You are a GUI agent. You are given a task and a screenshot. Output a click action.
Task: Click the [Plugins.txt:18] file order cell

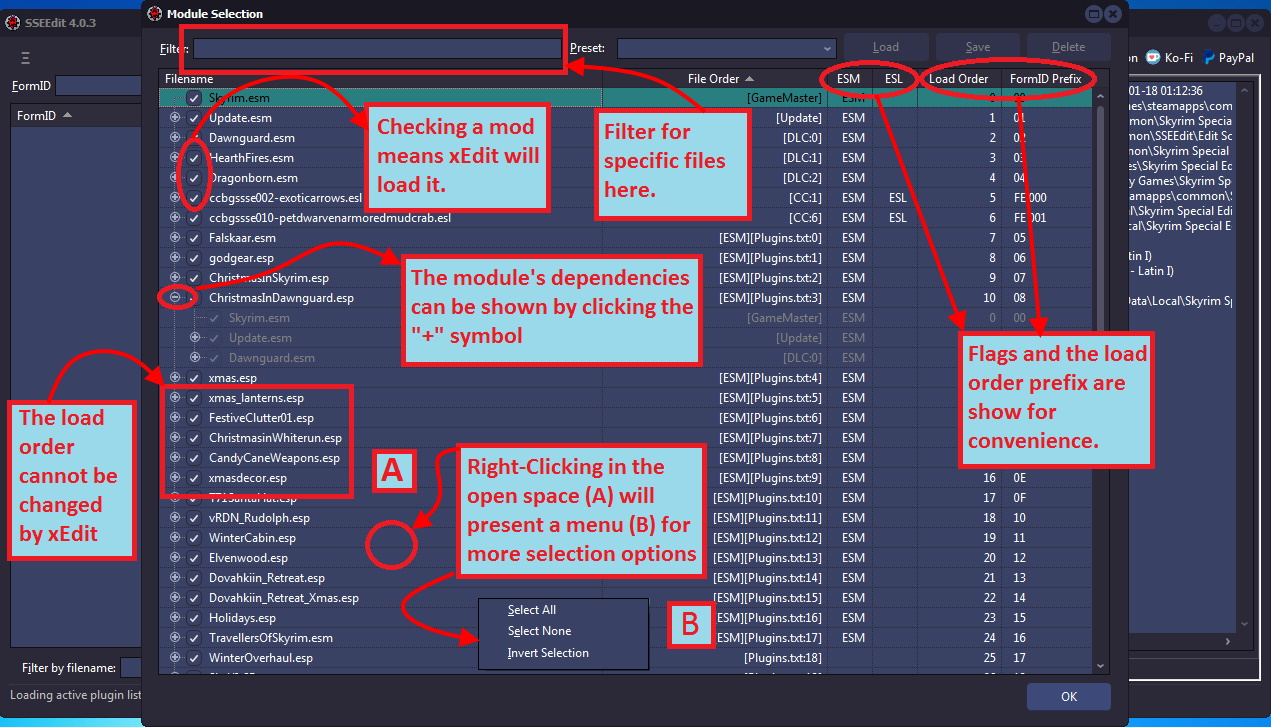(x=783, y=658)
